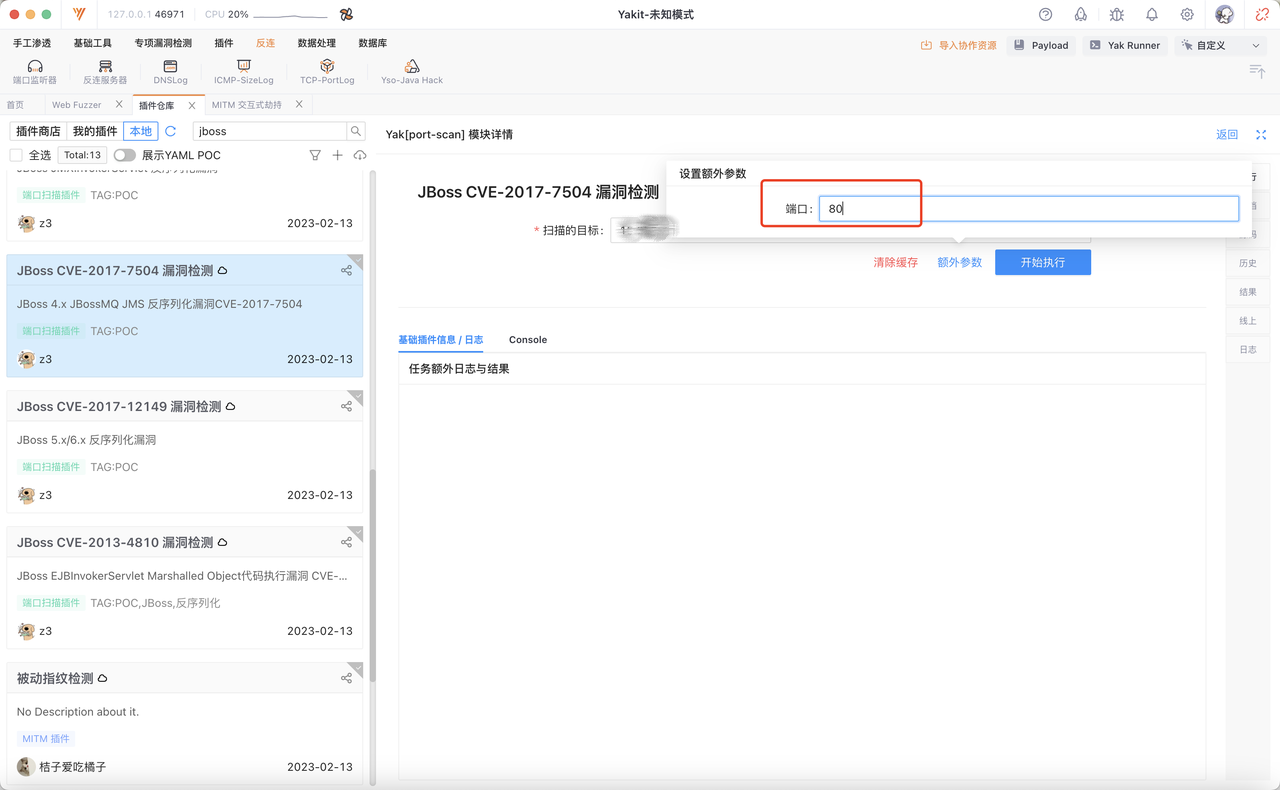Open the Console tab
Viewport: 1280px width, 790px height.
coord(528,340)
